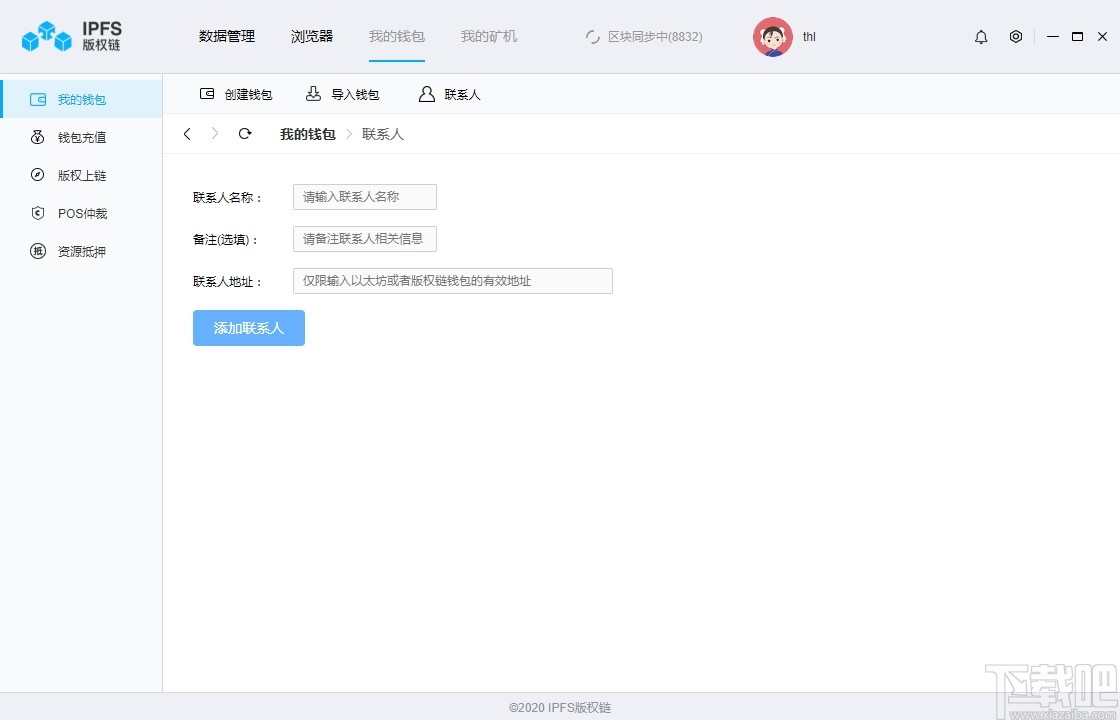Screen dimensions: 1120x720
Task: Refresh the page with the reload icon
Action: (x=245, y=133)
